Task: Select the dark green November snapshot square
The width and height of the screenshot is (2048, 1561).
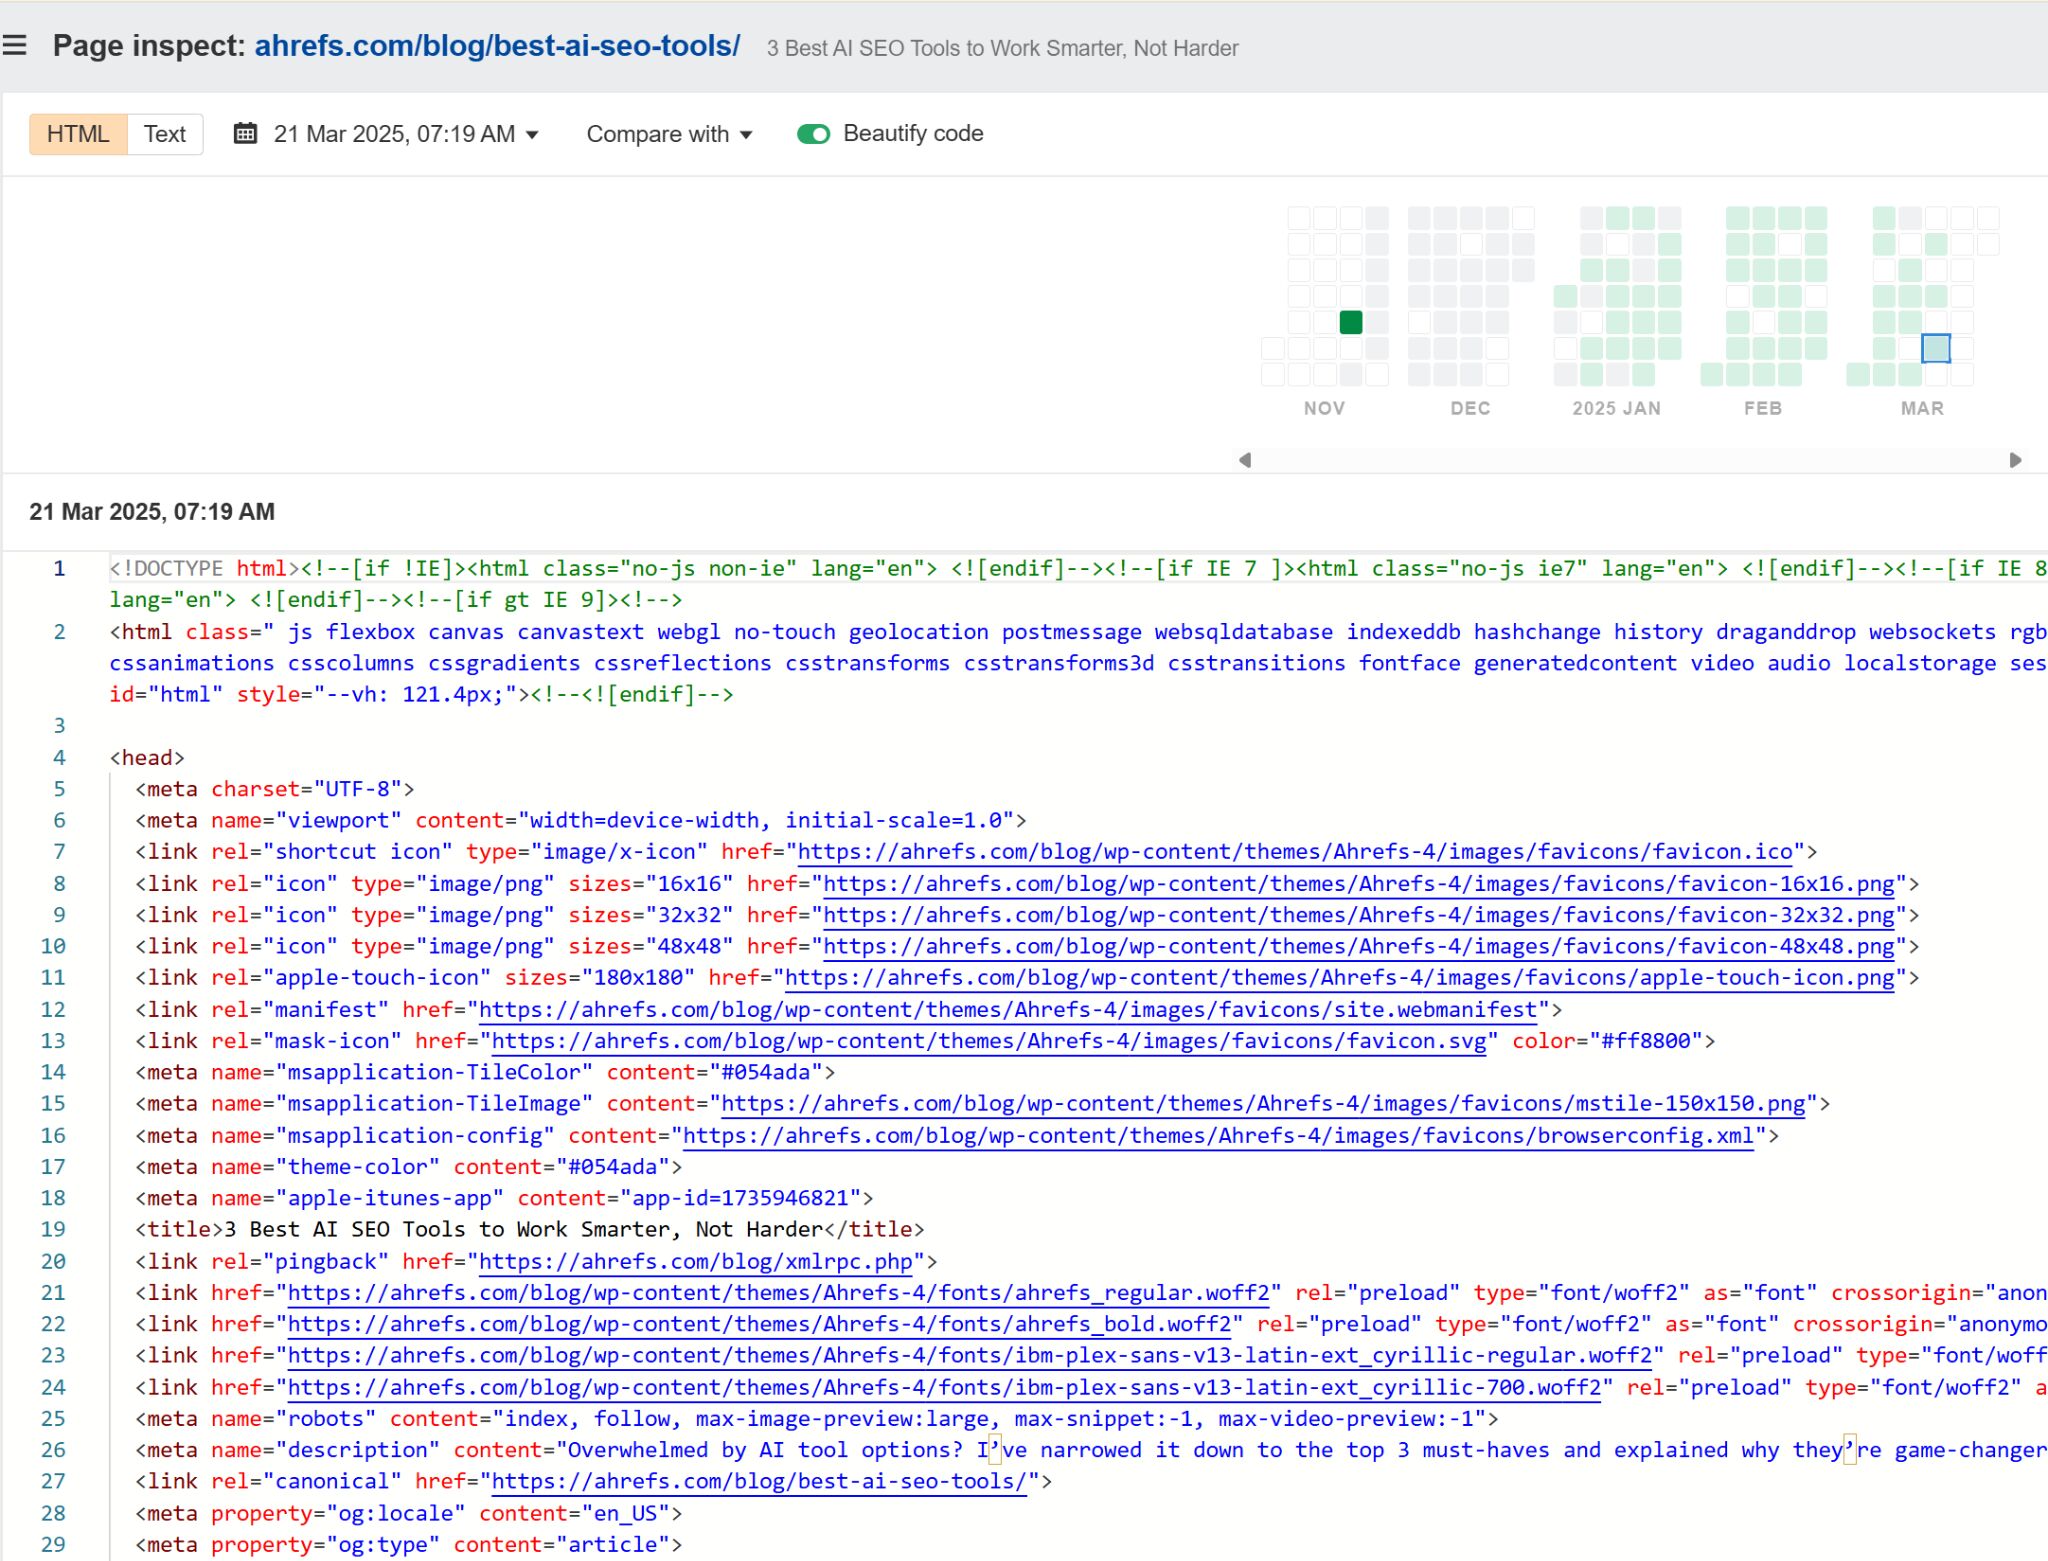Action: pyautogui.click(x=1350, y=322)
